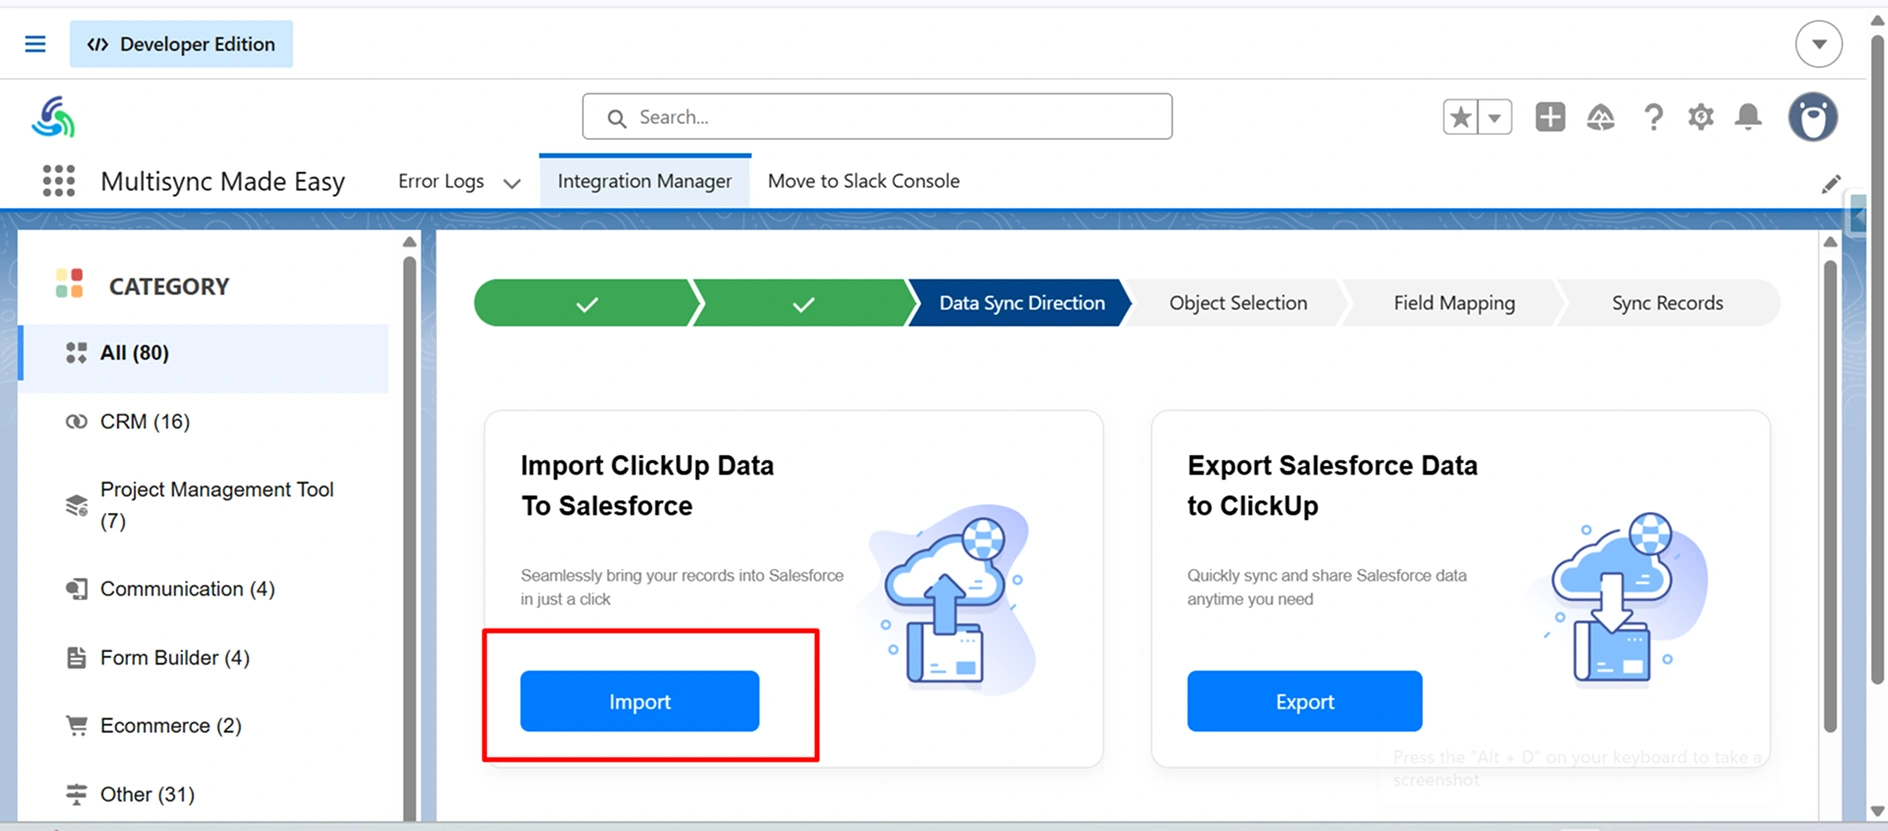Viewport: 1888px width, 831px height.
Task: Click Export Salesforce Data to ClickUp heading
Action: [x=1332, y=486]
